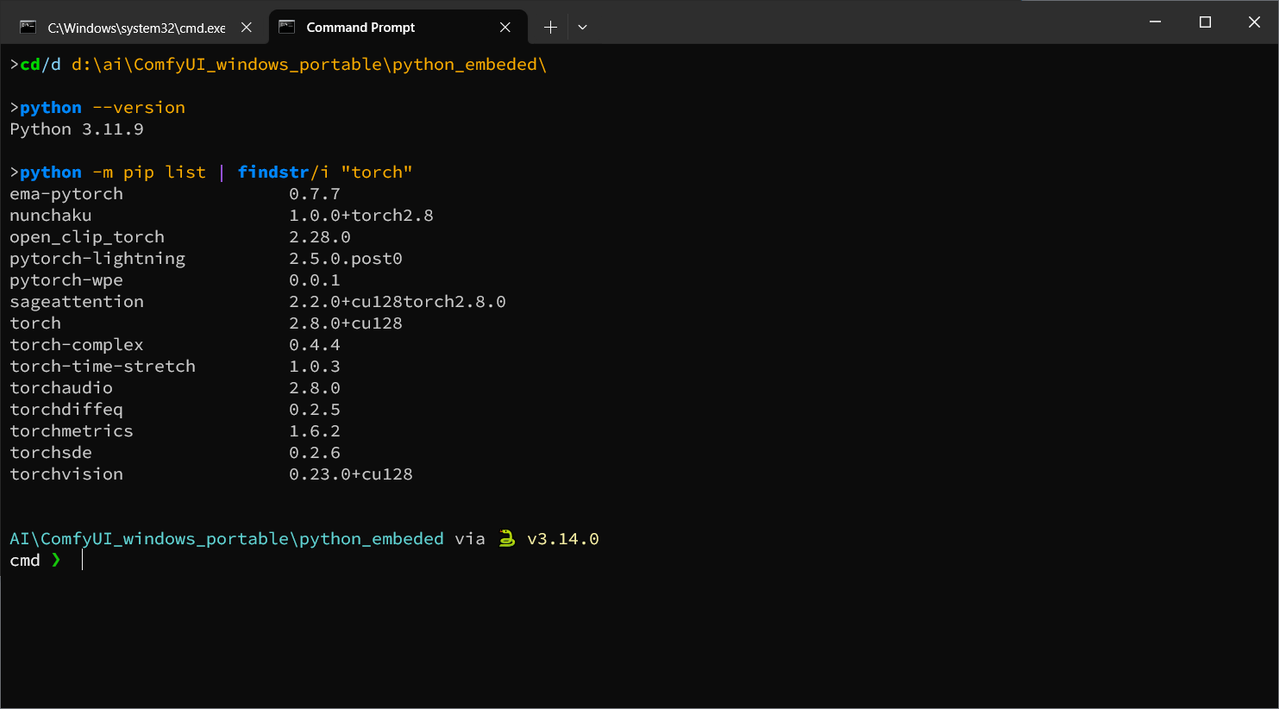Click the 'nunchaku' package name
1279x709 pixels.
pyautogui.click(x=51, y=215)
